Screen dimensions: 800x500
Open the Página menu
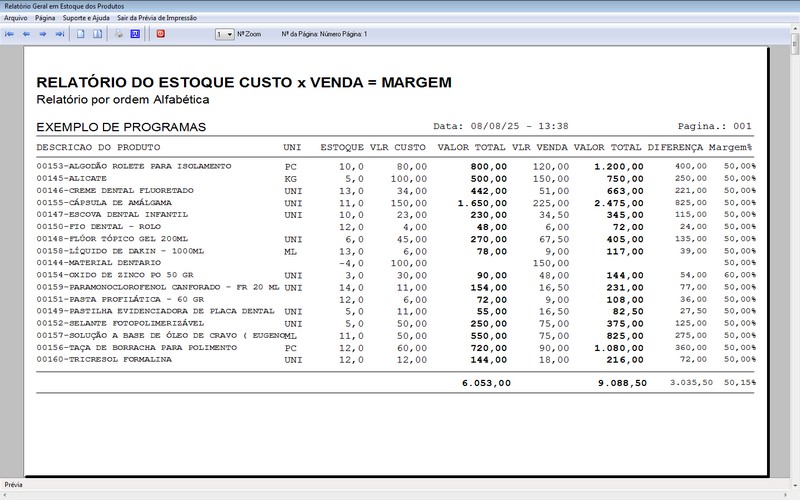(x=45, y=18)
